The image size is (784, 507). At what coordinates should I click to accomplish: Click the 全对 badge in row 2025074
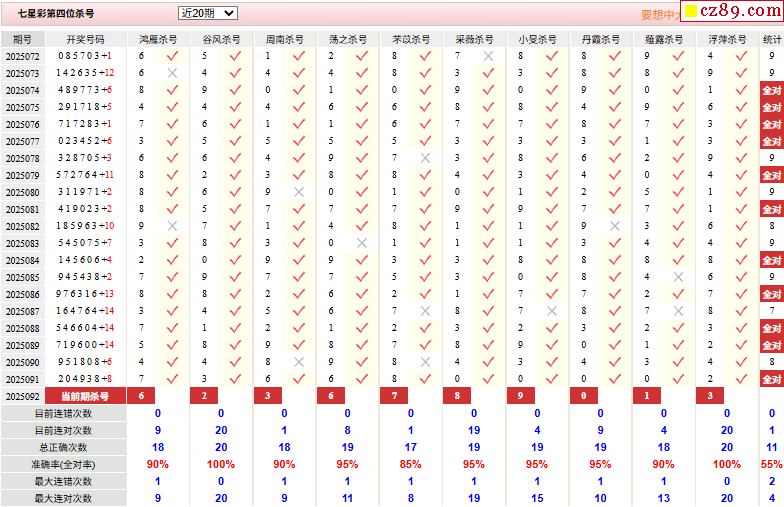pos(772,90)
